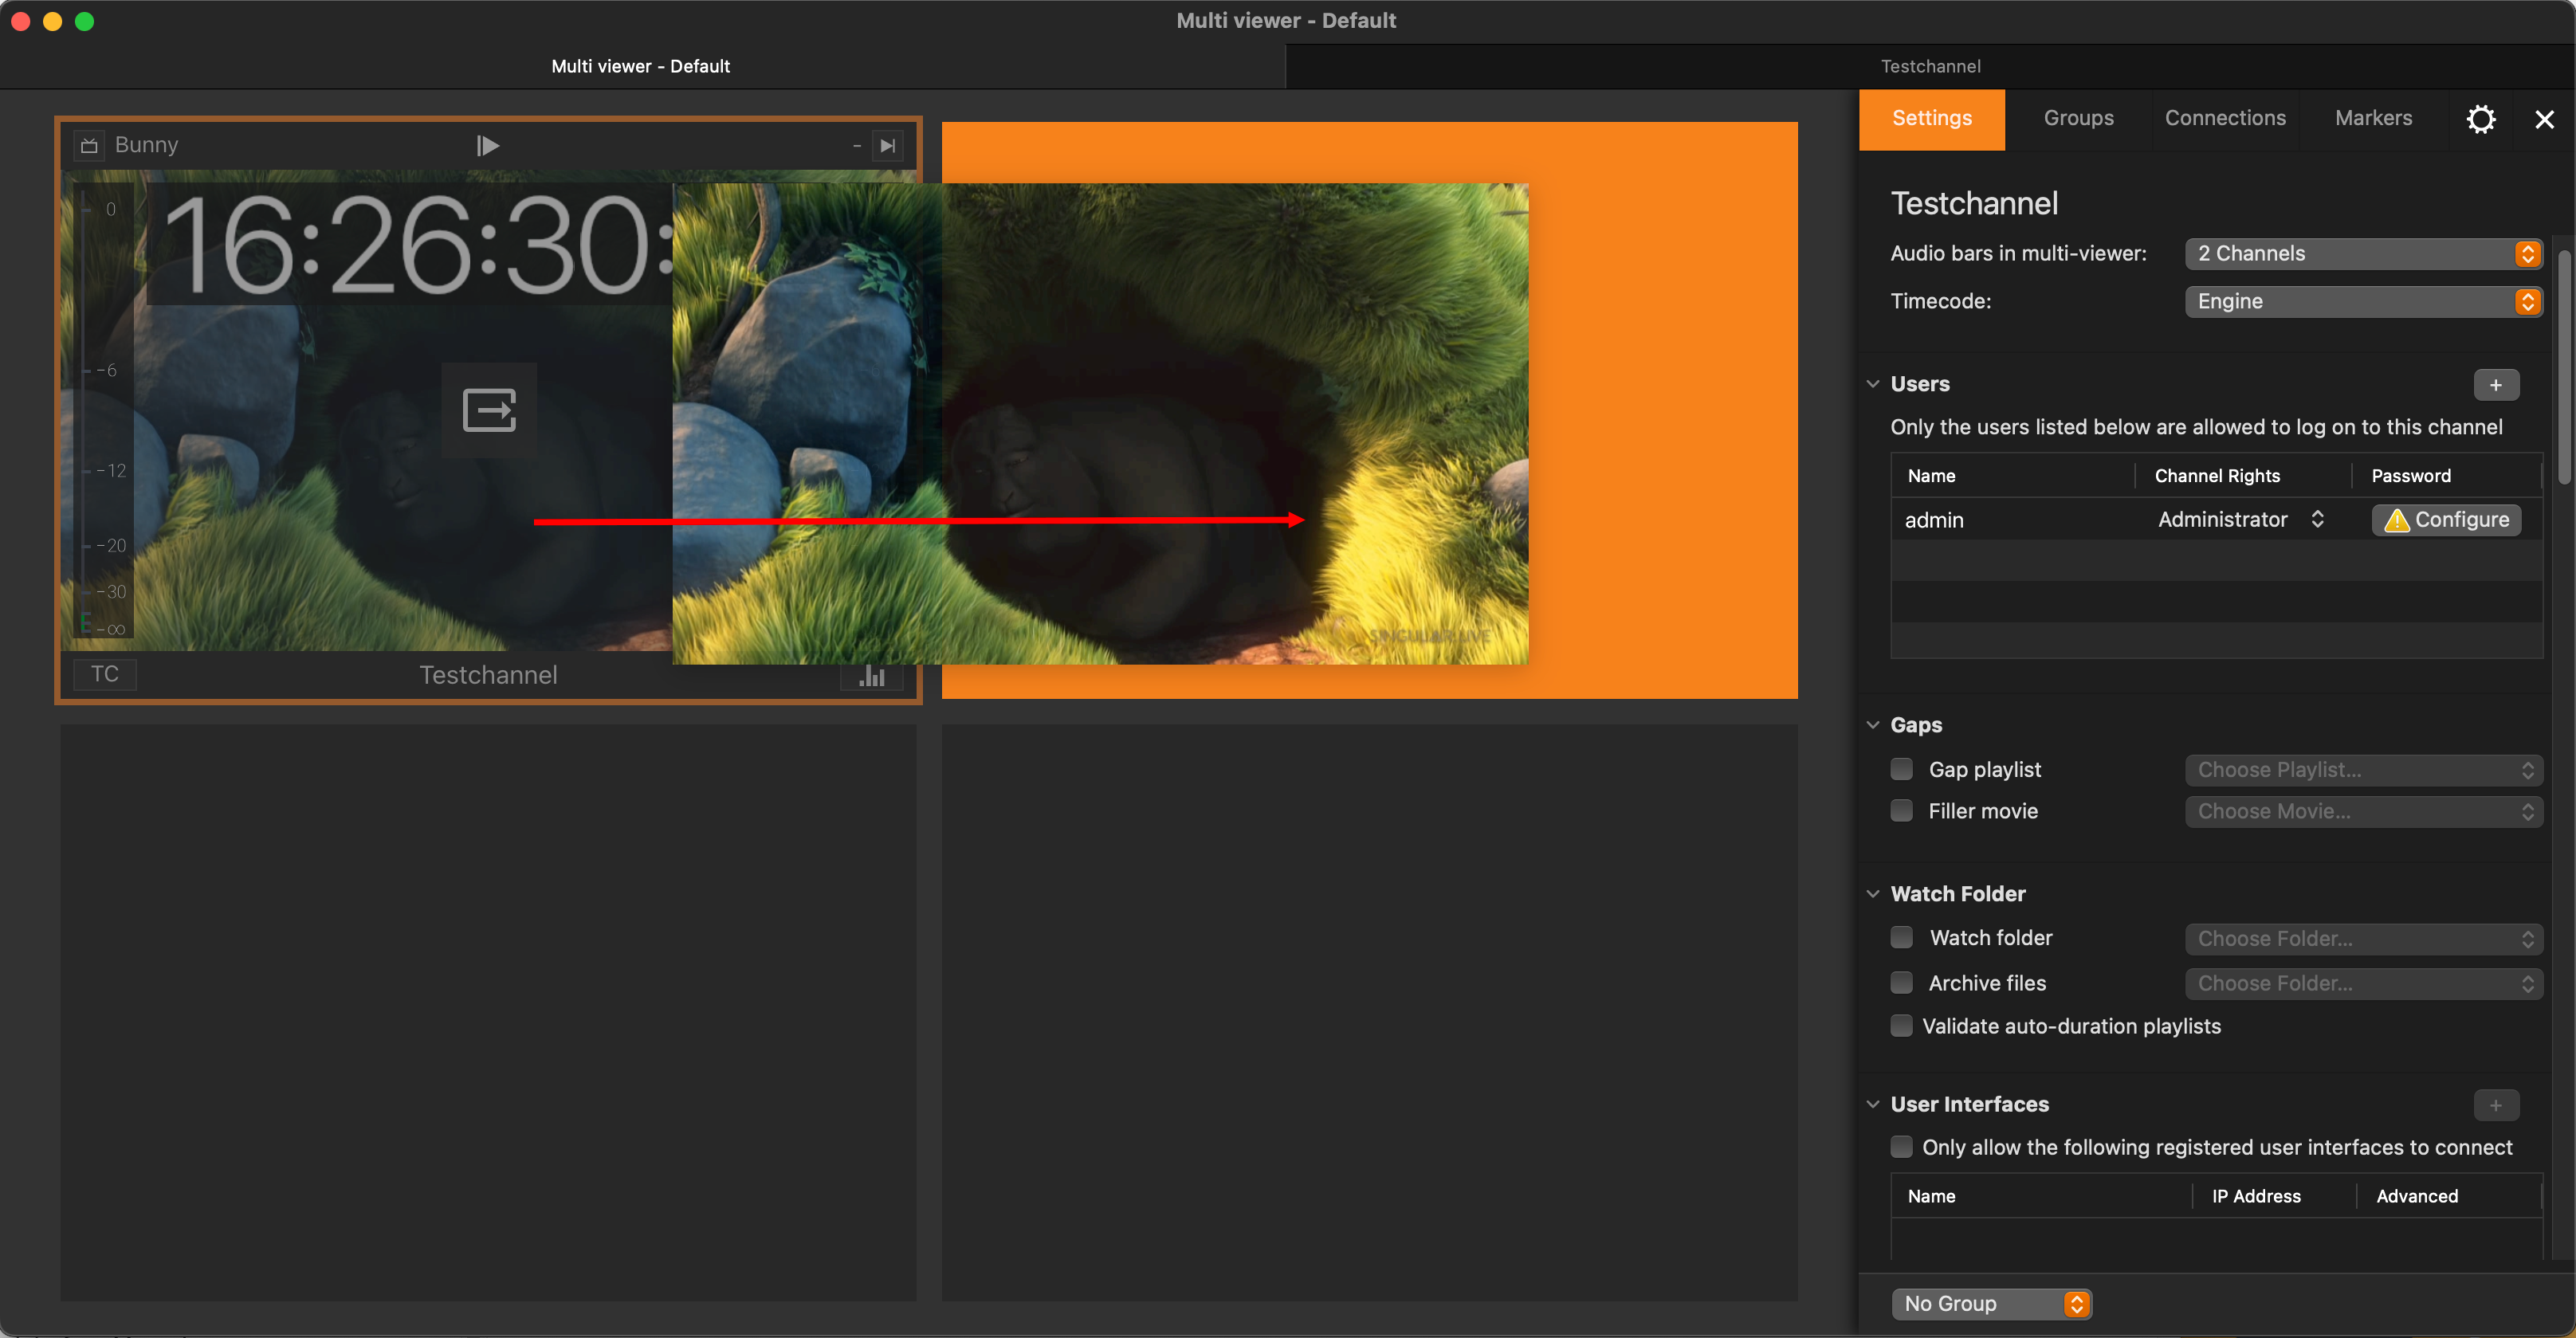This screenshot has height=1338, width=2576.
Task: Tick the Archive files checkbox
Action: tap(1901, 983)
